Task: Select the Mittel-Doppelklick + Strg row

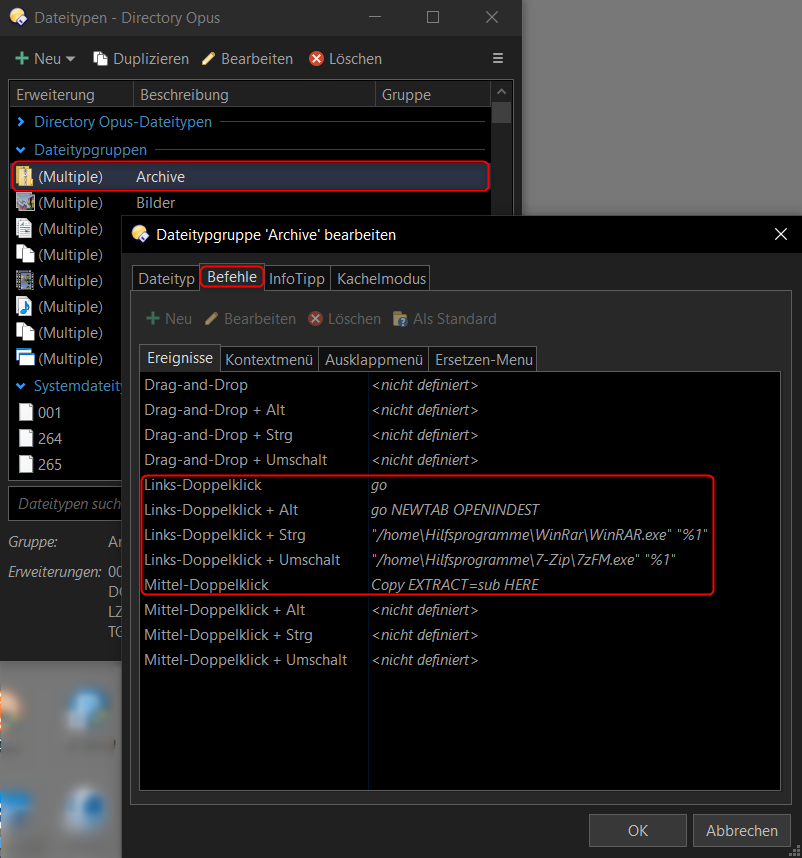Action: point(460,635)
